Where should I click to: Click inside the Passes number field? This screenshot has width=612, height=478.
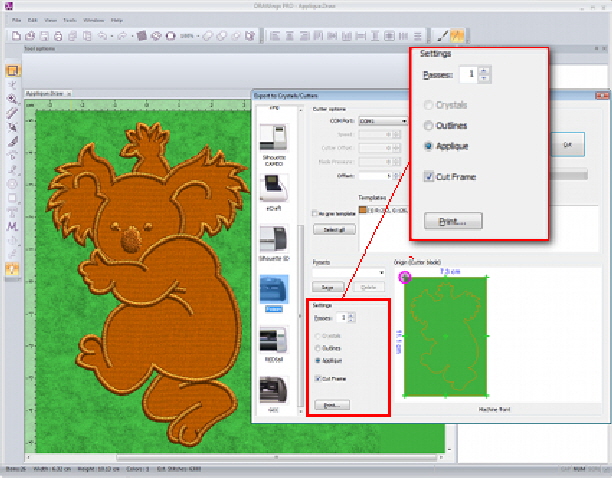coord(341,318)
